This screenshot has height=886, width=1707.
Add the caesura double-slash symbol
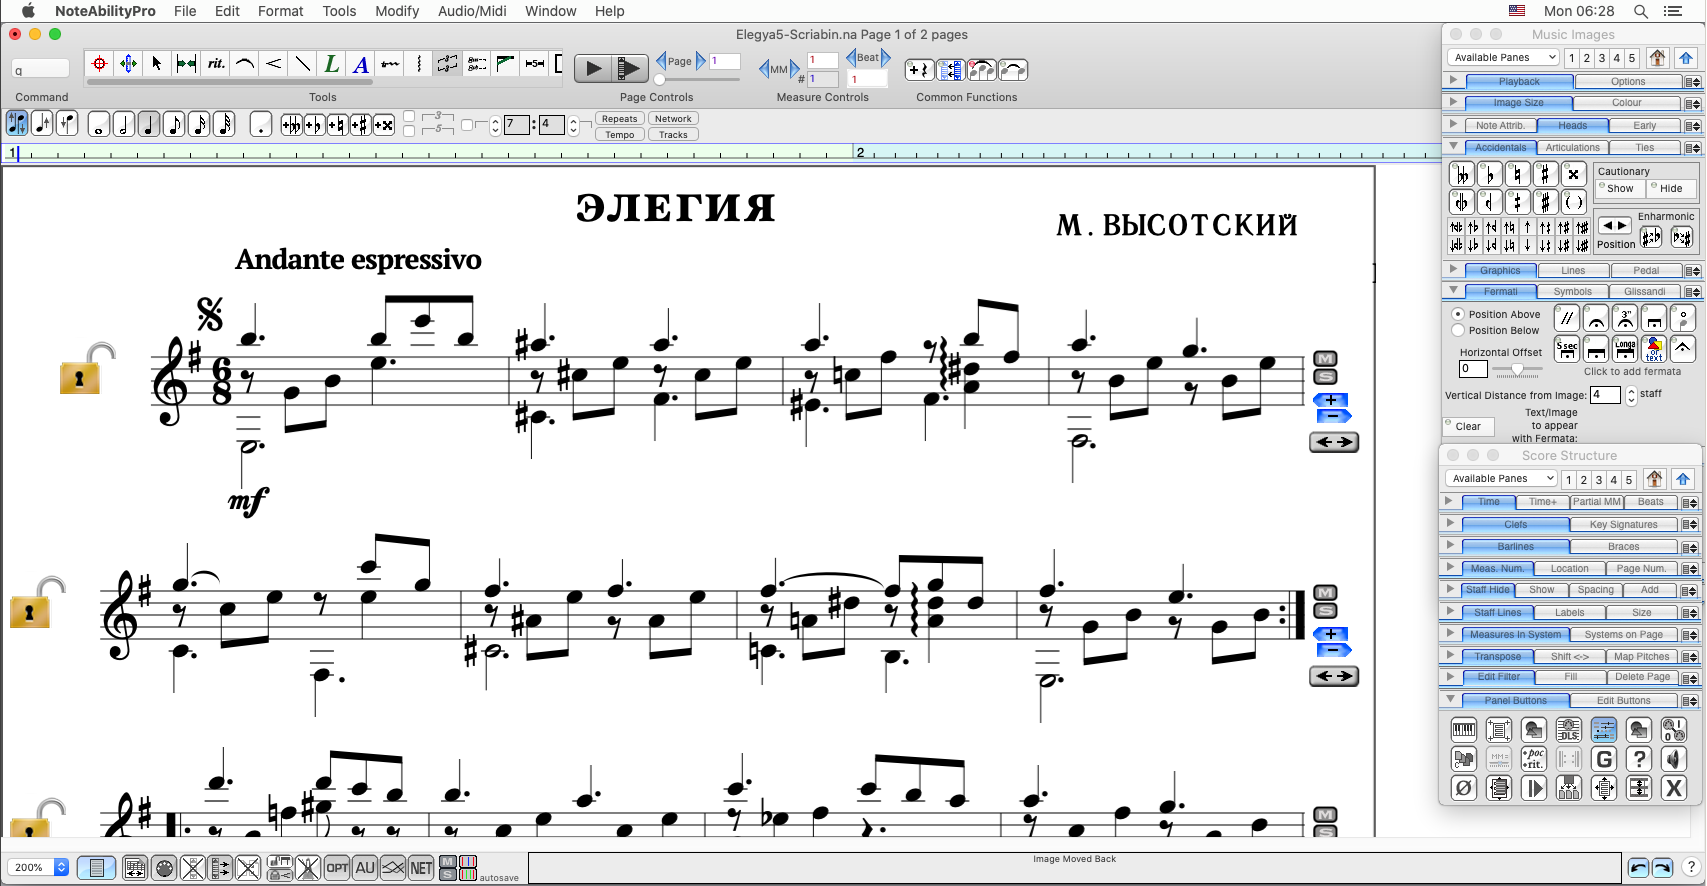(1567, 318)
